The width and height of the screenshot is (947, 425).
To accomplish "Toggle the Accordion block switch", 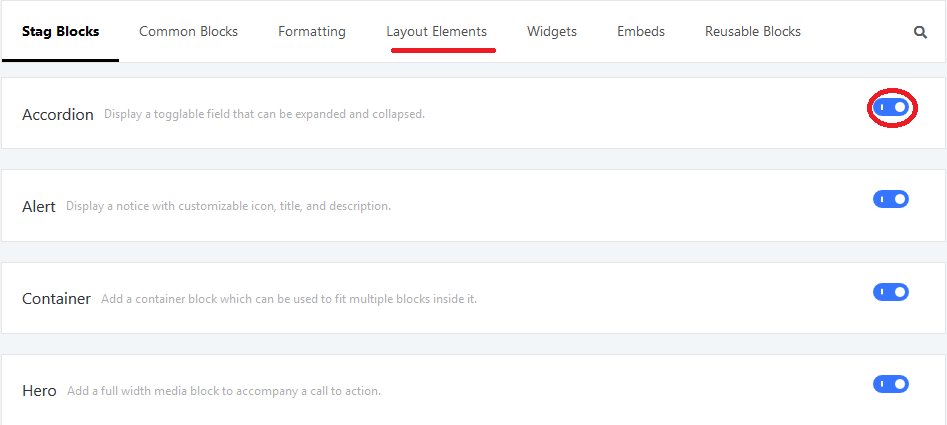I will coord(891,107).
